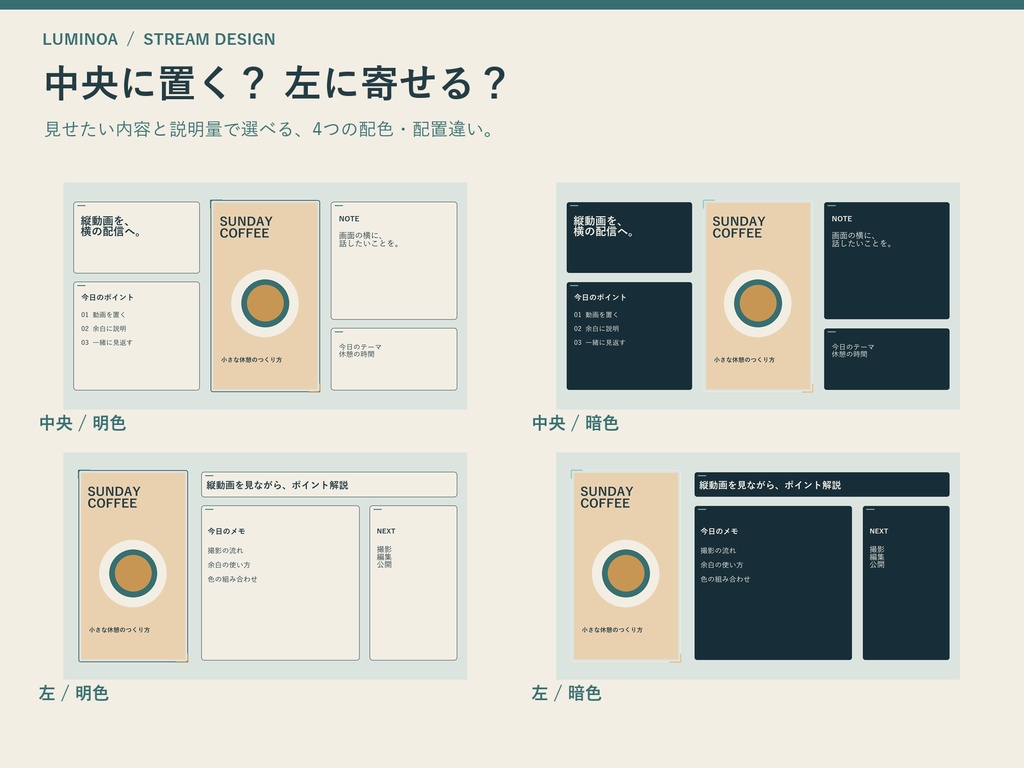Click 今日のメモ heading in 左 / 明色

click(x=226, y=532)
